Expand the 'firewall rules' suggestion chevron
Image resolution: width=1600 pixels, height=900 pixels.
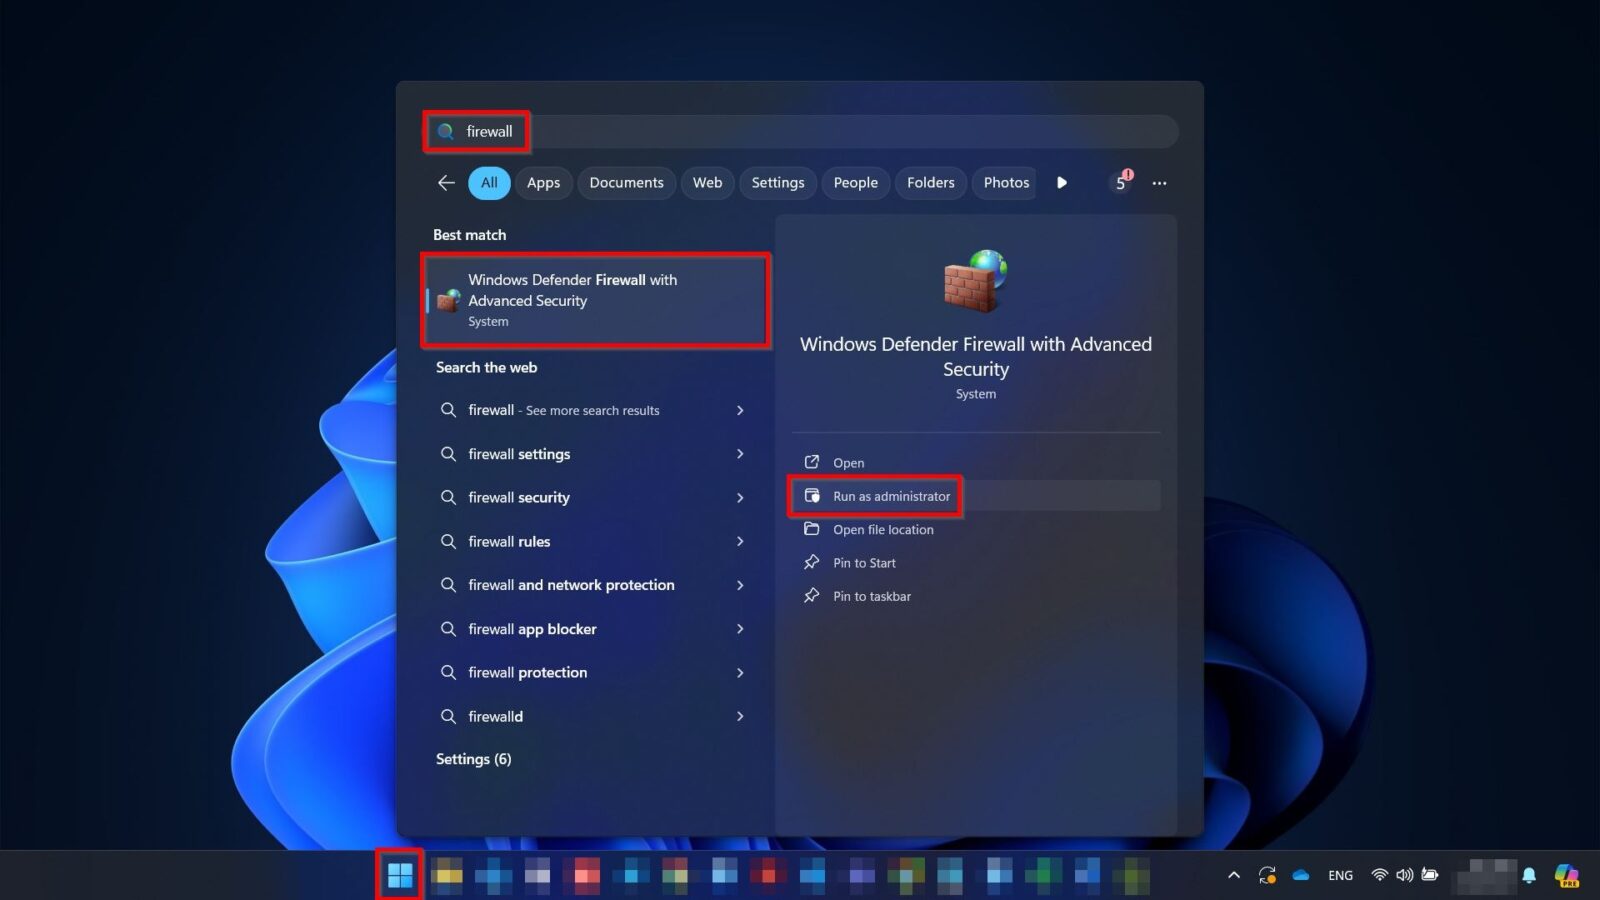740,541
